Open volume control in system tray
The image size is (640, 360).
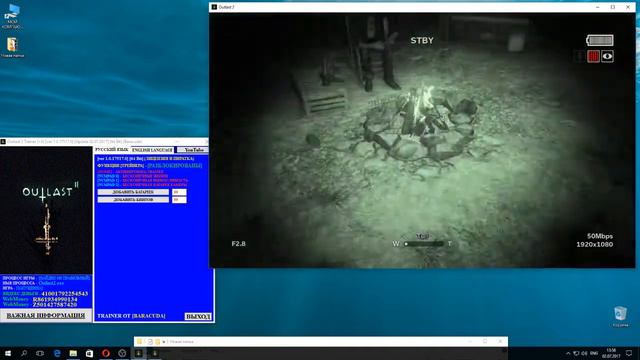click(x=584, y=353)
